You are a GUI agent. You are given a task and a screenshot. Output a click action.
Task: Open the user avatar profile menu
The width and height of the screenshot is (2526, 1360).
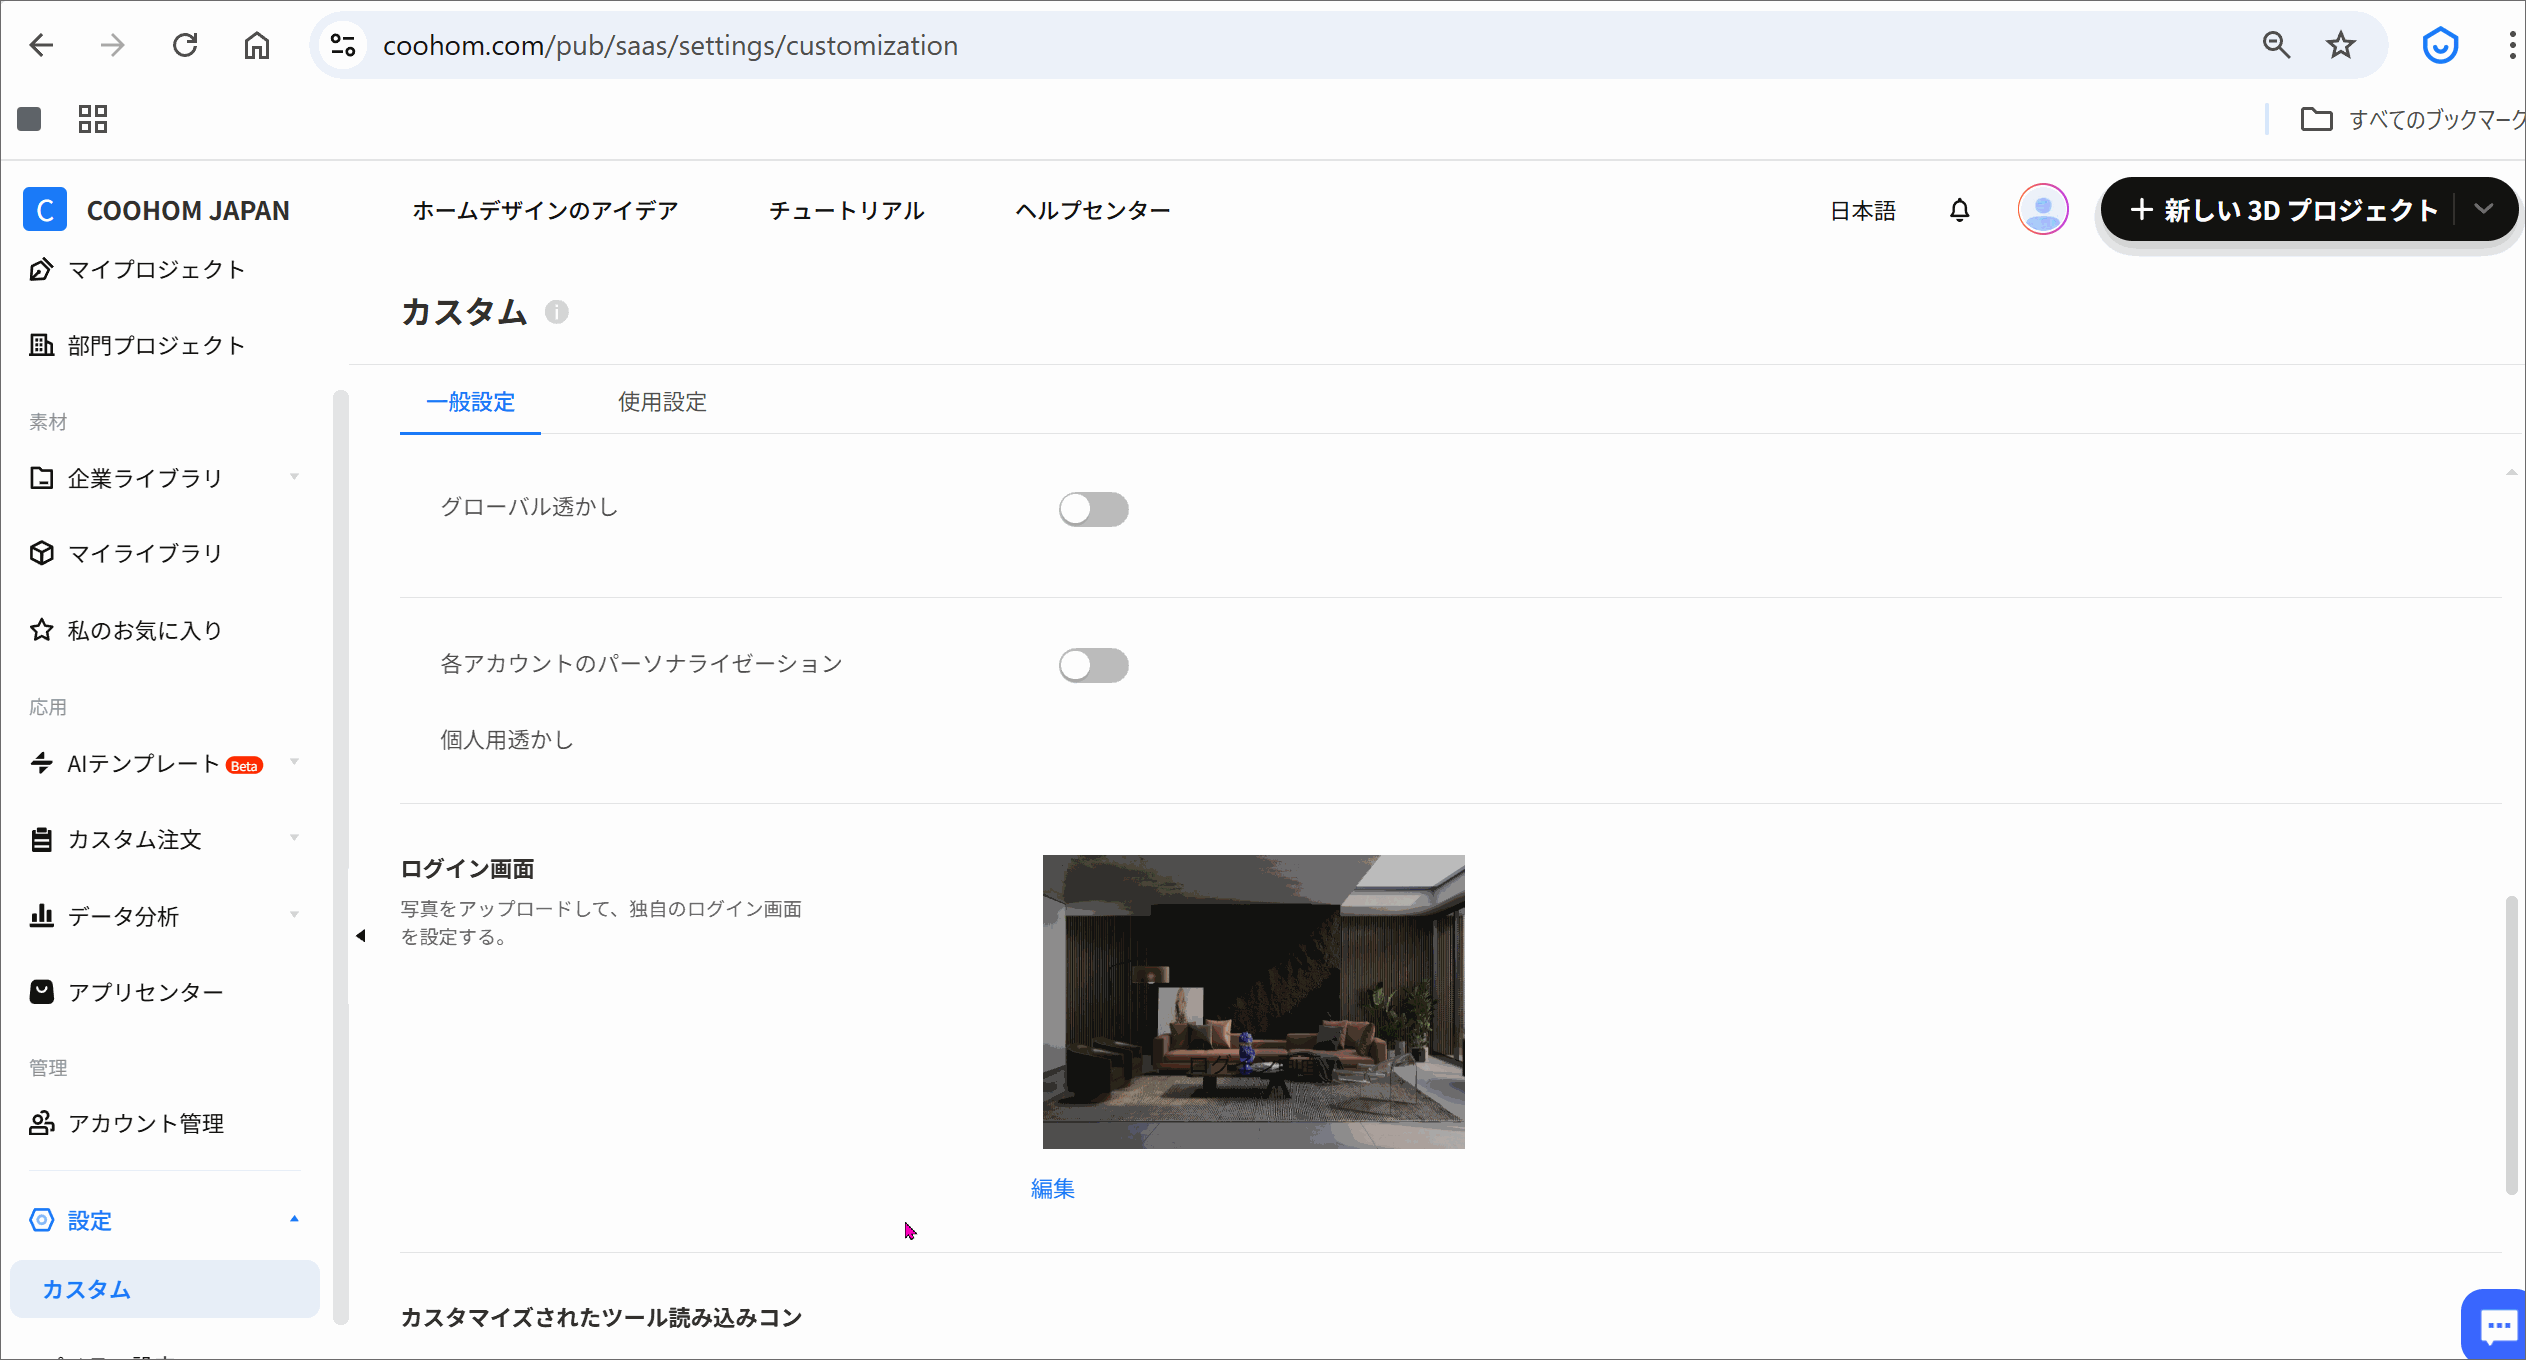(x=2043, y=210)
